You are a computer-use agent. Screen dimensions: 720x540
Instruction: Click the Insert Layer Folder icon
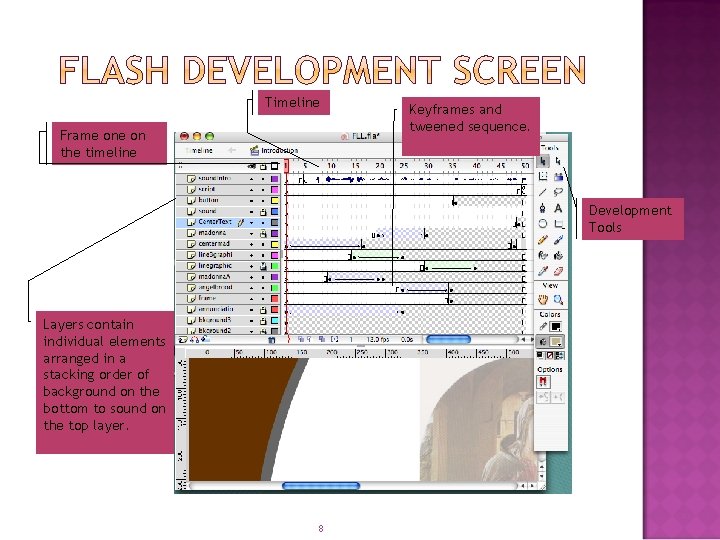(205, 340)
